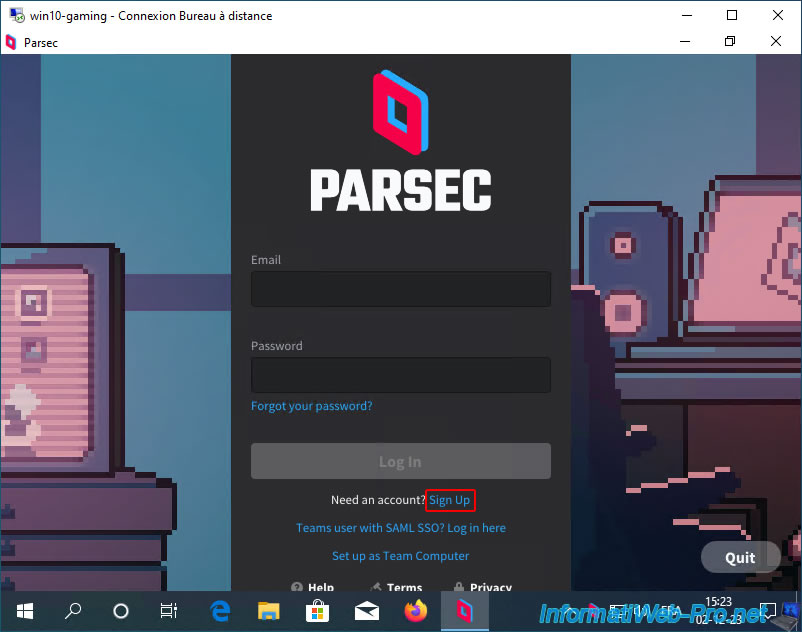Open File Explorer from taskbar
802x632 pixels.
click(x=269, y=611)
